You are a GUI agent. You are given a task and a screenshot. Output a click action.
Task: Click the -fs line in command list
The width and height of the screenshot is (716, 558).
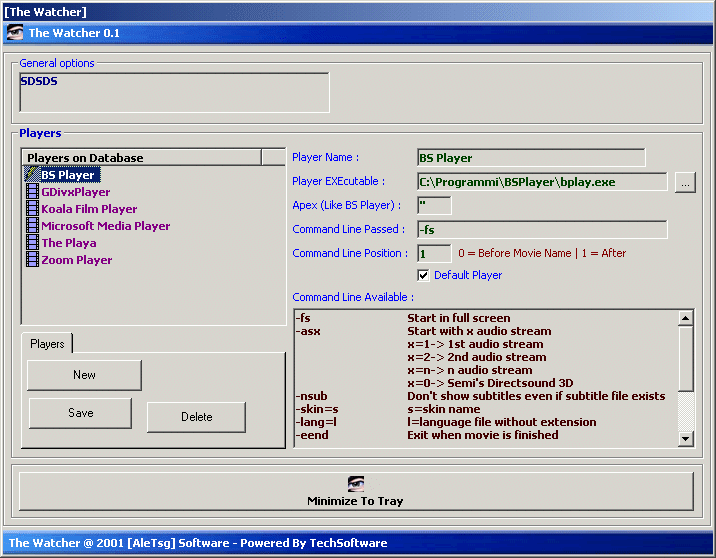pos(403,318)
